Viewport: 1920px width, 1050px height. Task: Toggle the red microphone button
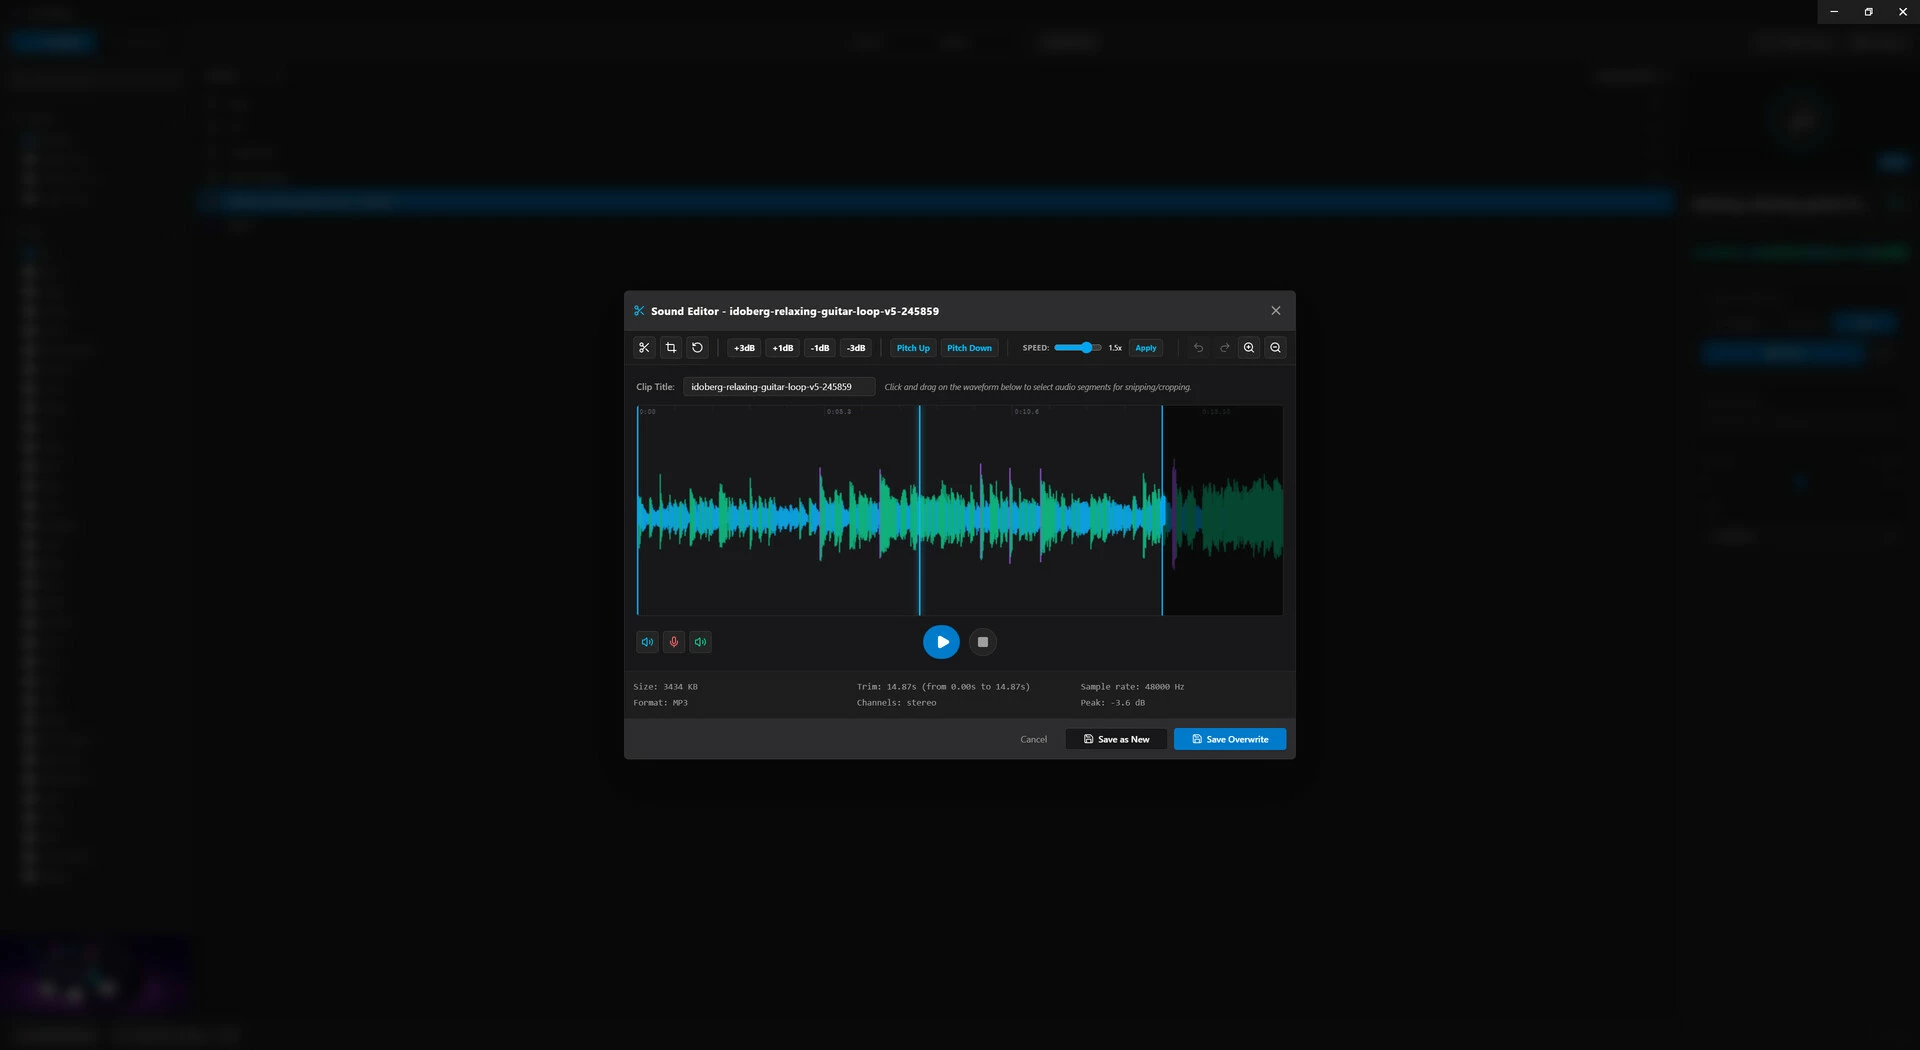pyautogui.click(x=674, y=642)
